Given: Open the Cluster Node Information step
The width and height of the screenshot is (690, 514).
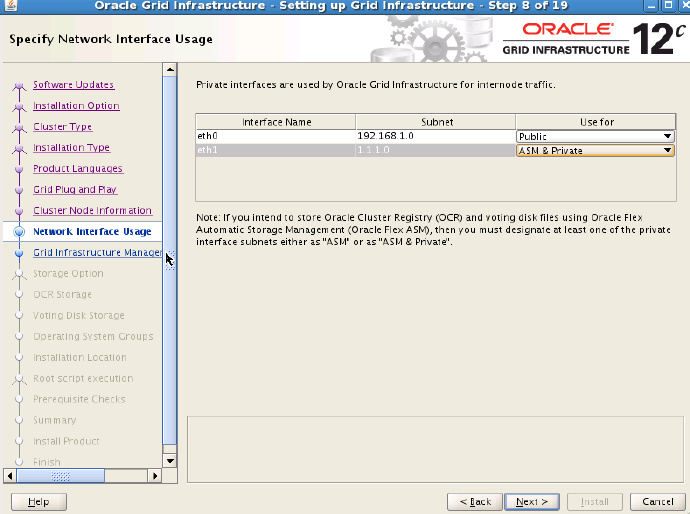Looking at the screenshot, I should pos(92,210).
